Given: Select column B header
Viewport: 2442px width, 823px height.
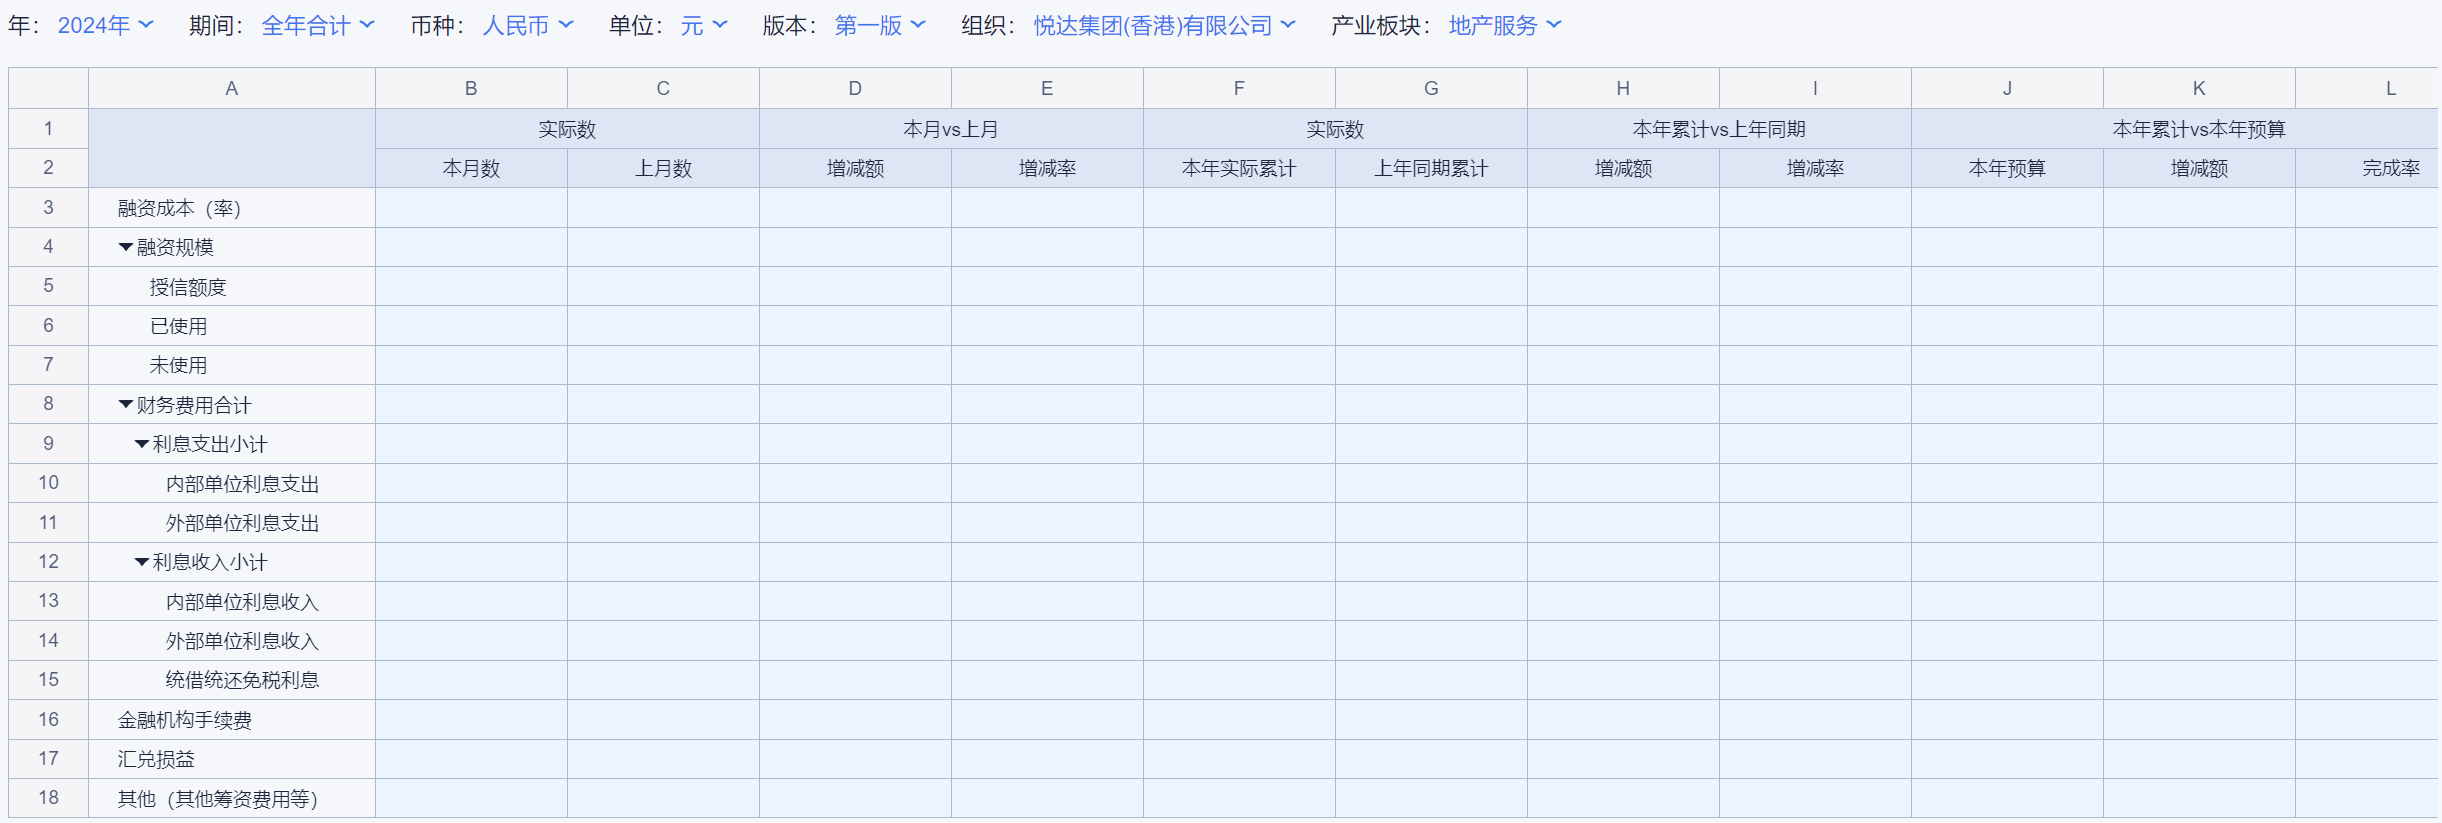Looking at the screenshot, I should [x=471, y=88].
